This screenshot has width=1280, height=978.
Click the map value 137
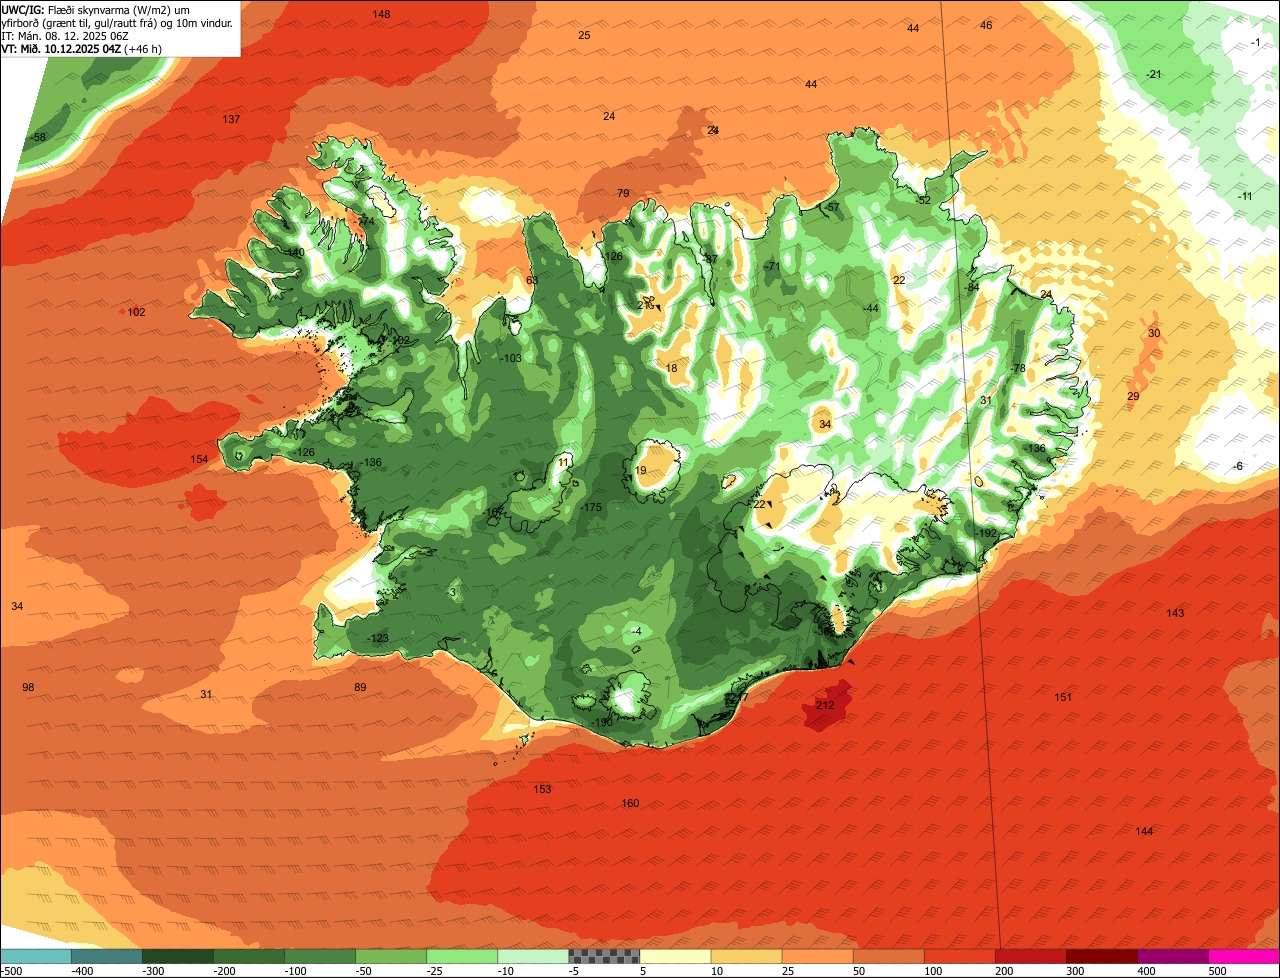(231, 119)
